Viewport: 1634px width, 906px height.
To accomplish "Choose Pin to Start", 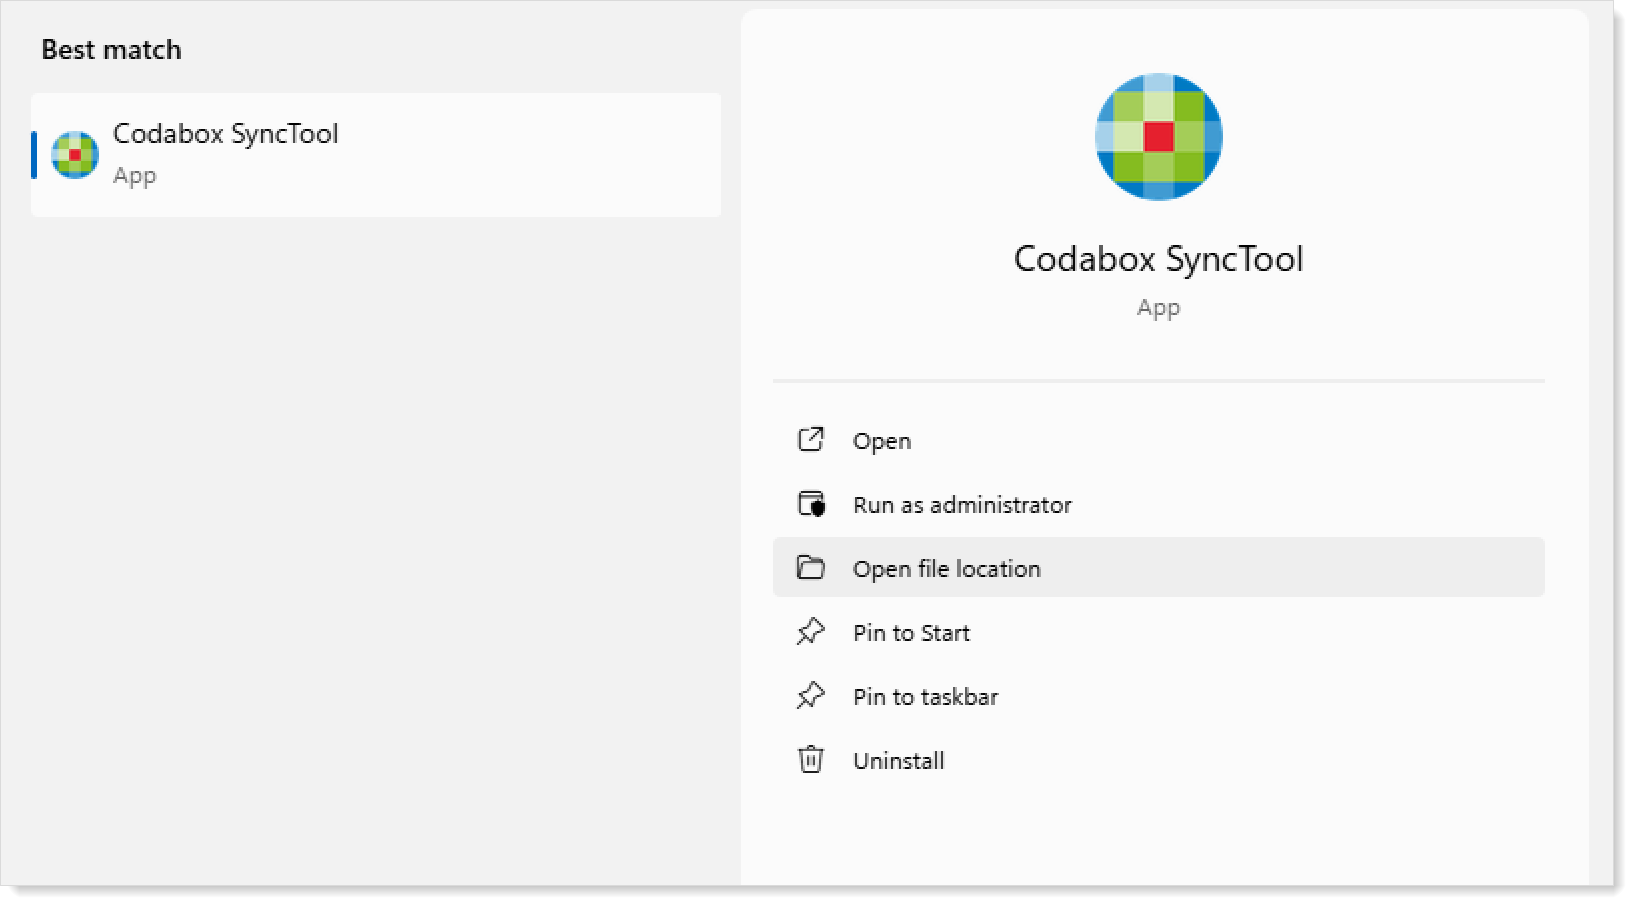I will point(1159,632).
